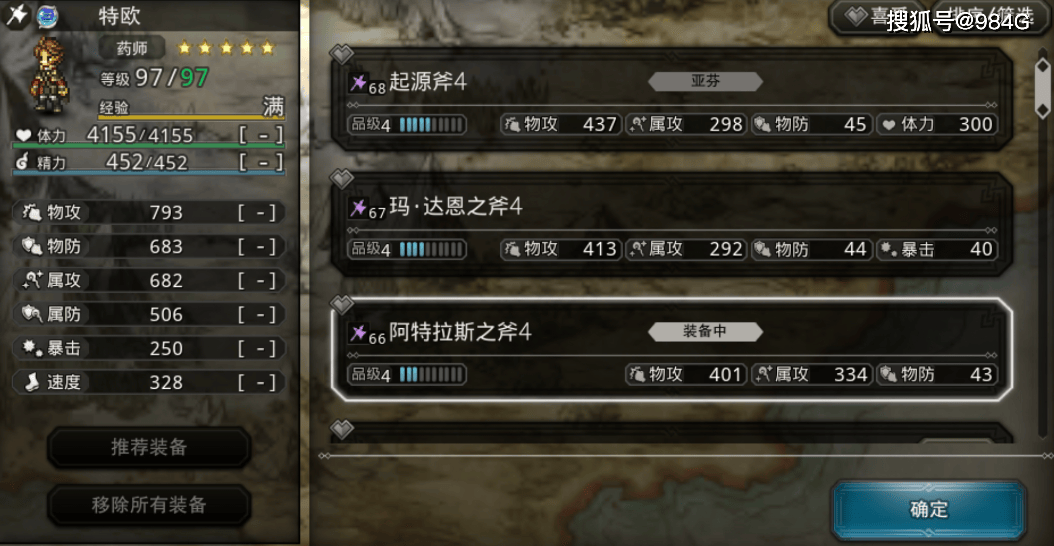Toggle favorite heart on 玛·达恩之斧4
The width and height of the screenshot is (1054, 546).
(343, 179)
